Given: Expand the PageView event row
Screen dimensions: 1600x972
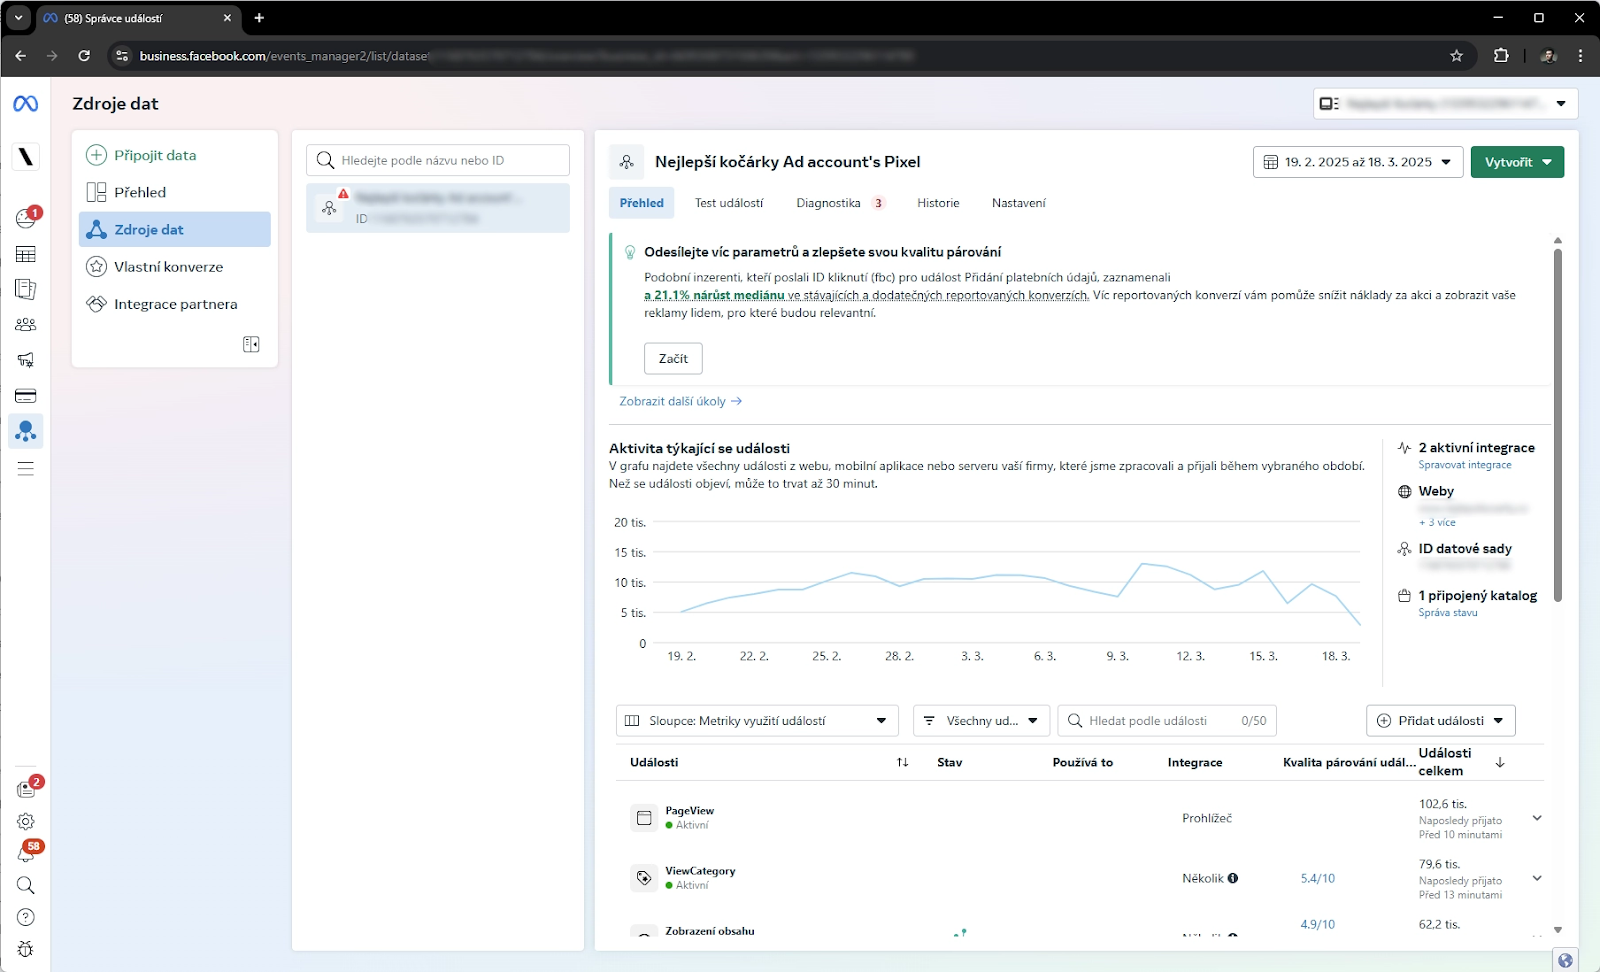Looking at the screenshot, I should 1537,818.
